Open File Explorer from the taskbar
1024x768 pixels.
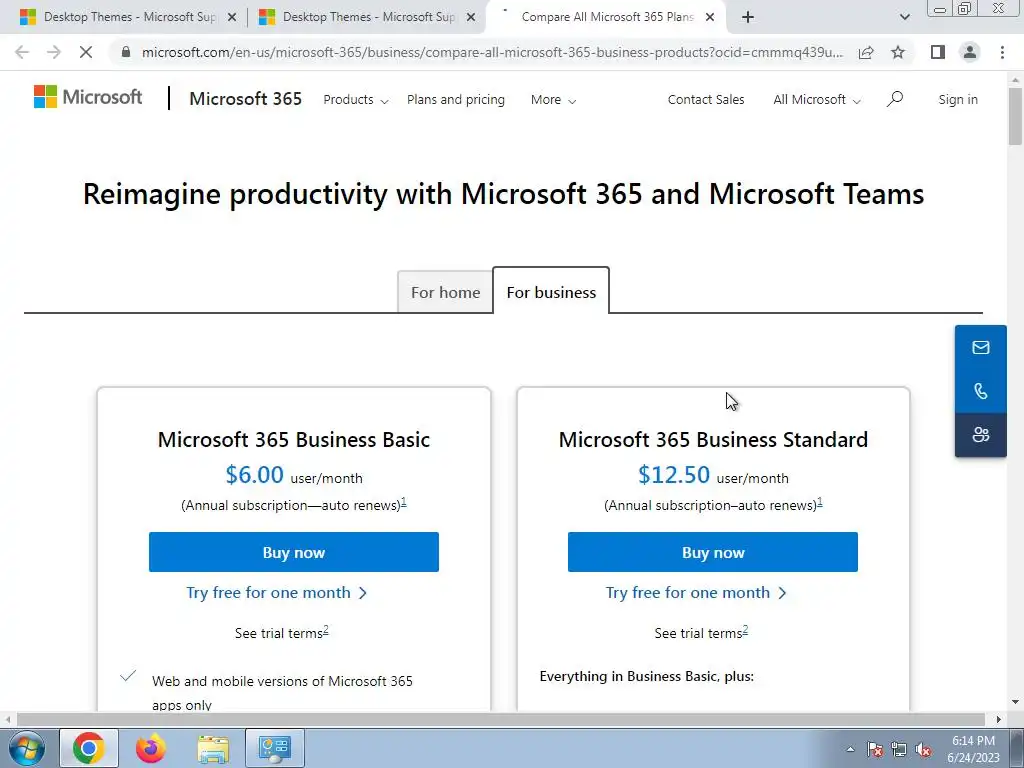pos(214,748)
